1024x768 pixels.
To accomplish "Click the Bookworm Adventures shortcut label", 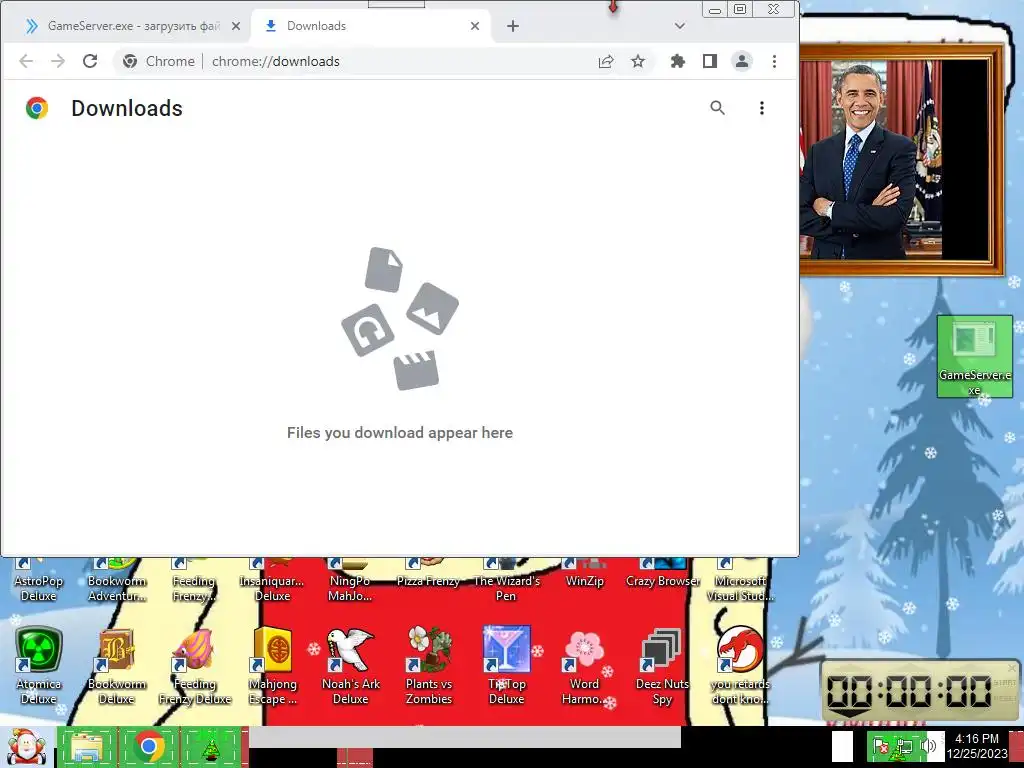I will coord(117,588).
